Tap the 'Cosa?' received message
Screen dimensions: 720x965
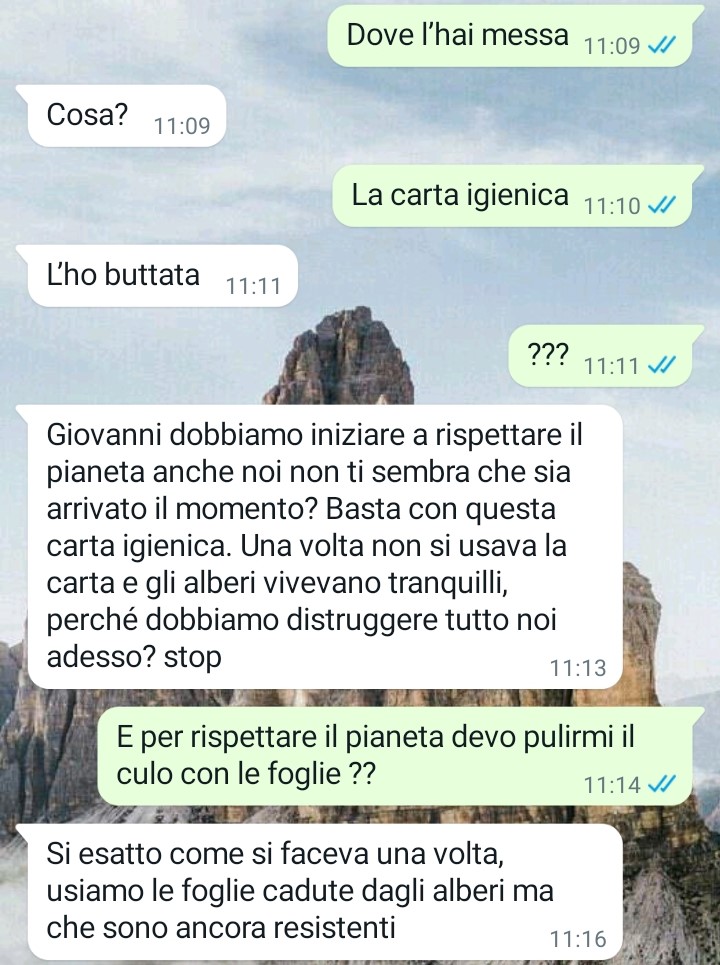[121, 116]
